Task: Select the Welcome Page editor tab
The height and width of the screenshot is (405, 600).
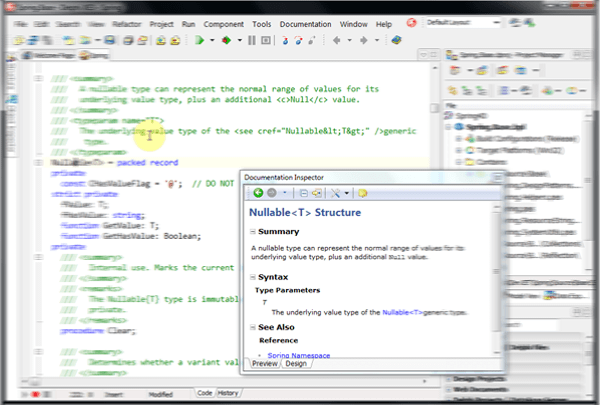Action: [49, 56]
